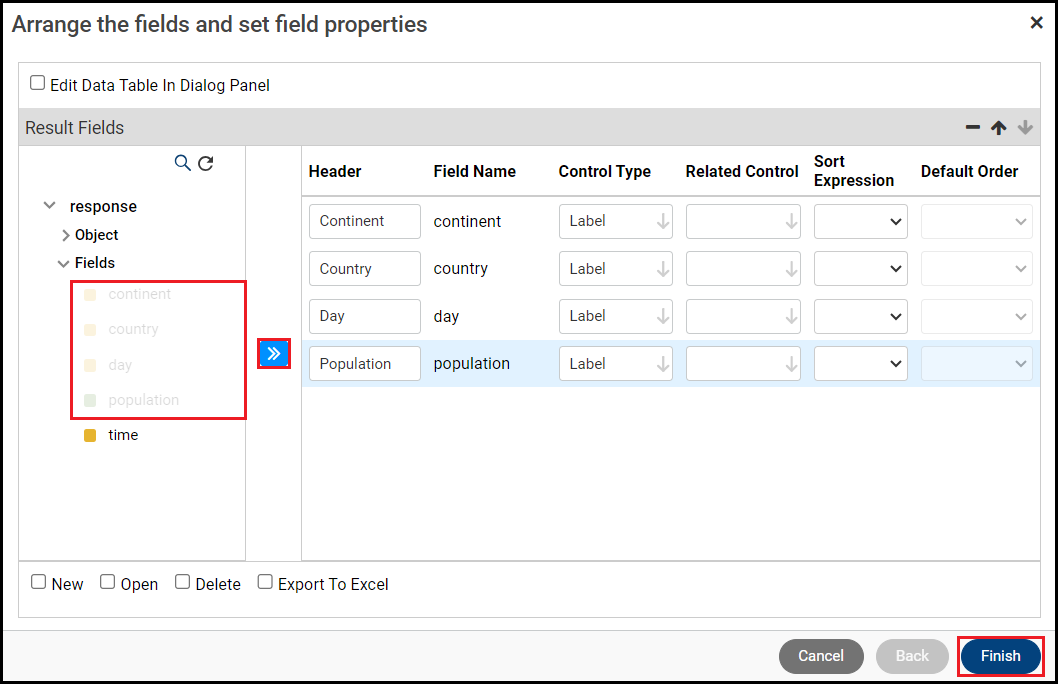Click the double-arrow add fields button

click(x=274, y=354)
